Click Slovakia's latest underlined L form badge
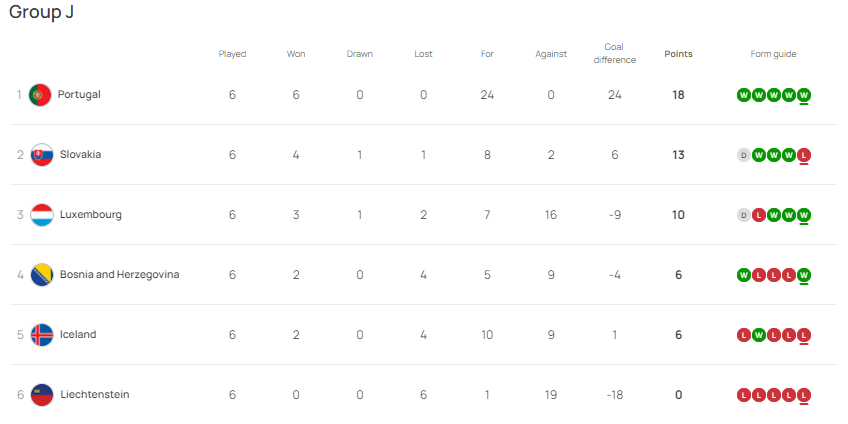The height and width of the screenshot is (424, 848). pos(804,156)
